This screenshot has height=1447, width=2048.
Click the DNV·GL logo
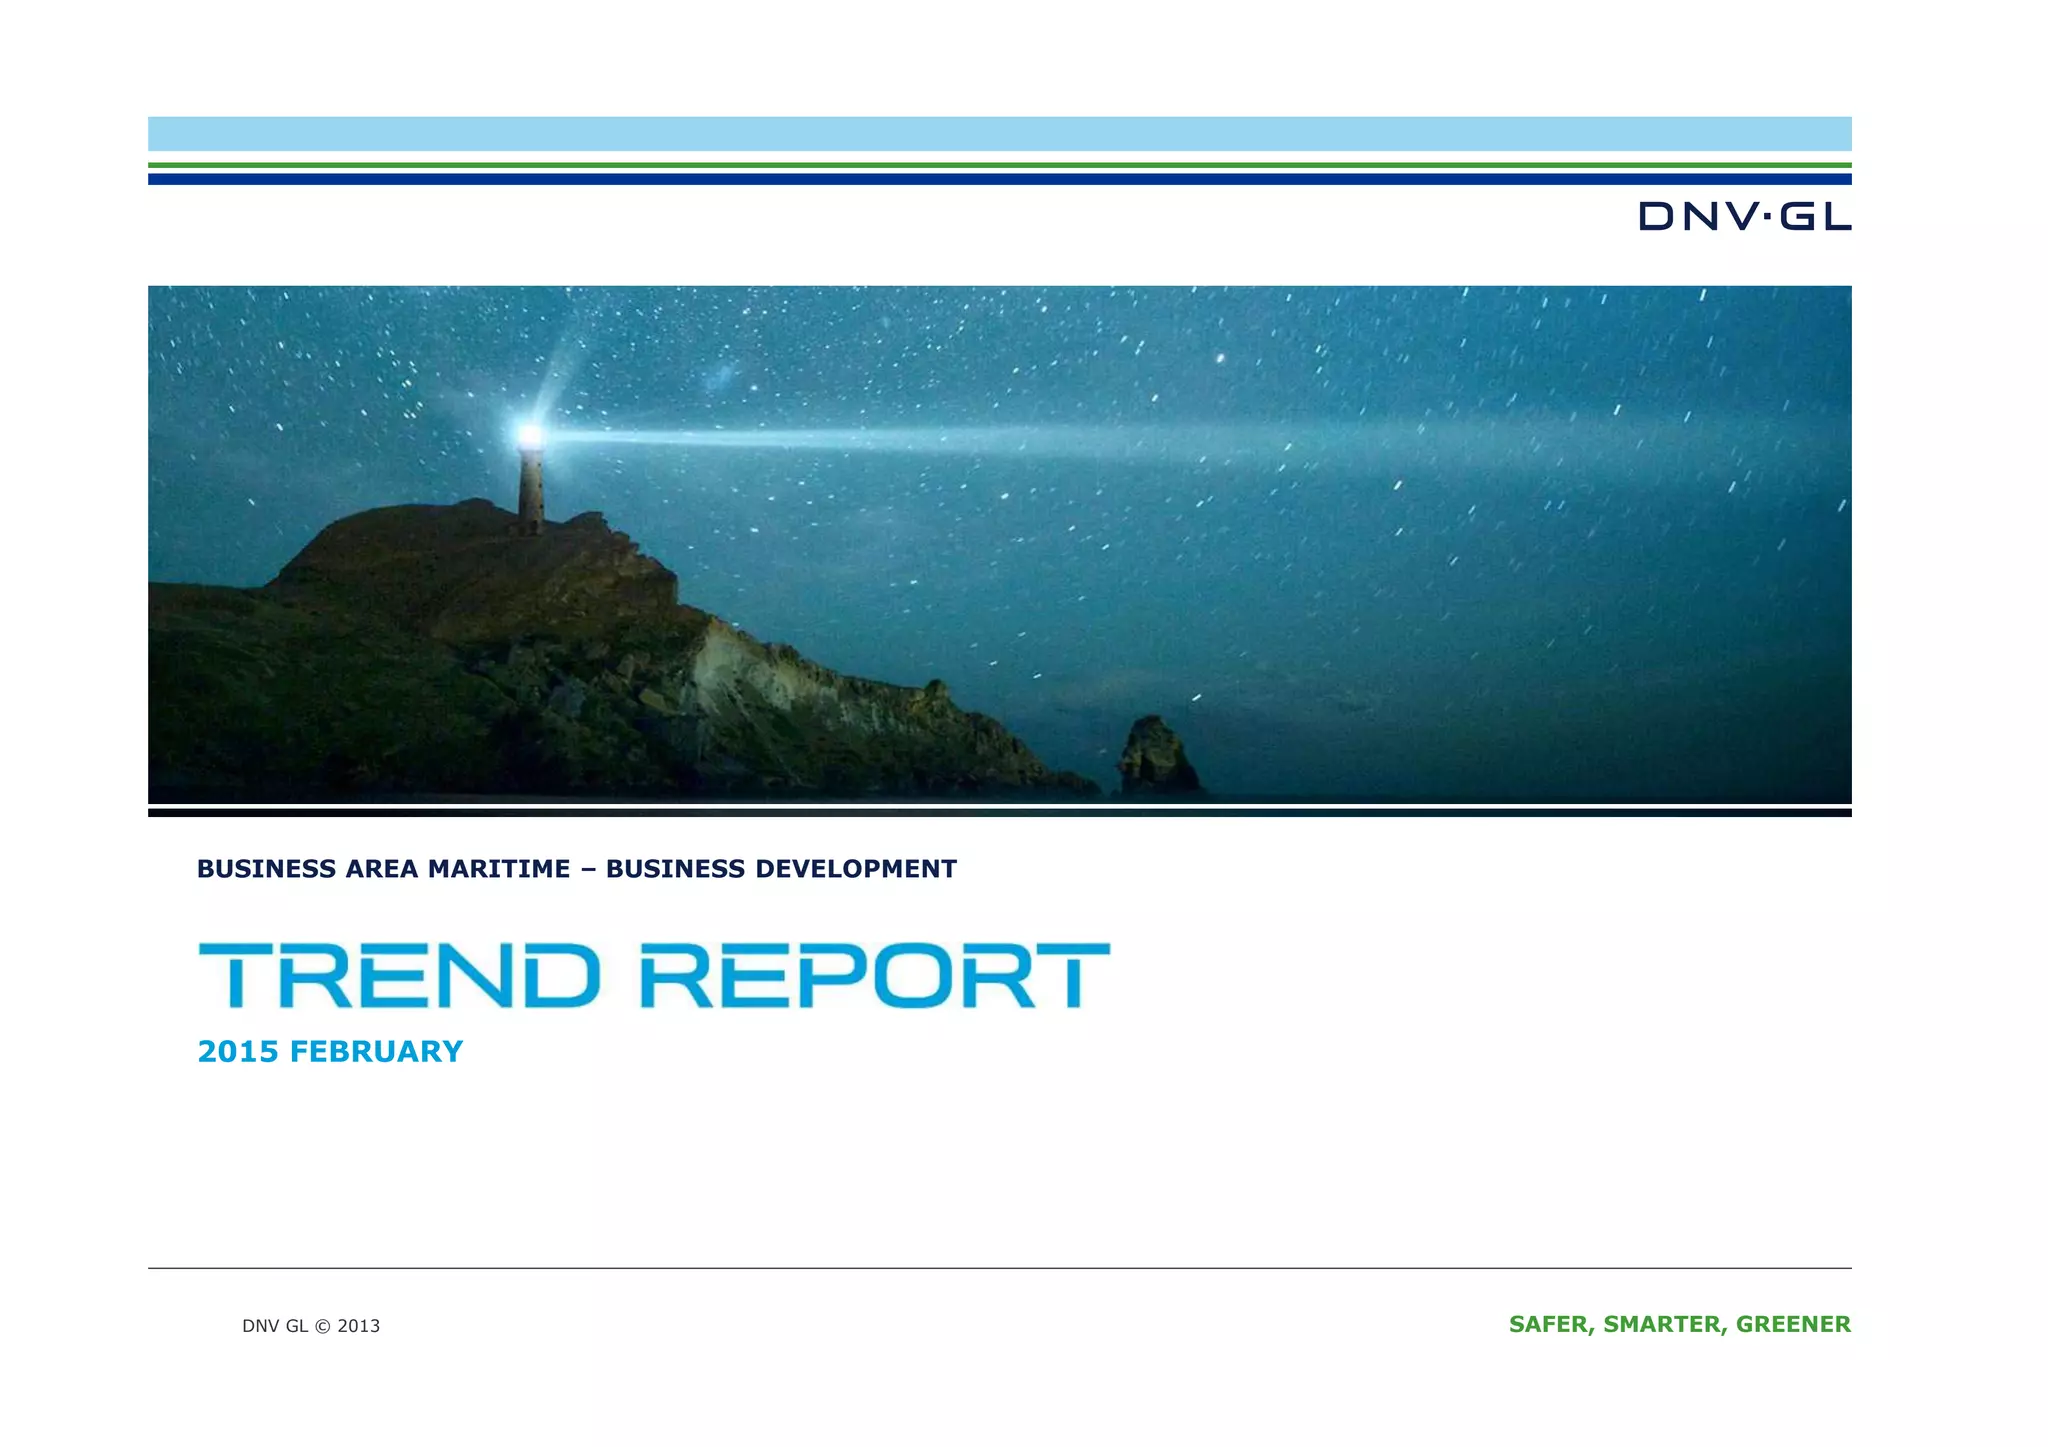pos(1744,216)
